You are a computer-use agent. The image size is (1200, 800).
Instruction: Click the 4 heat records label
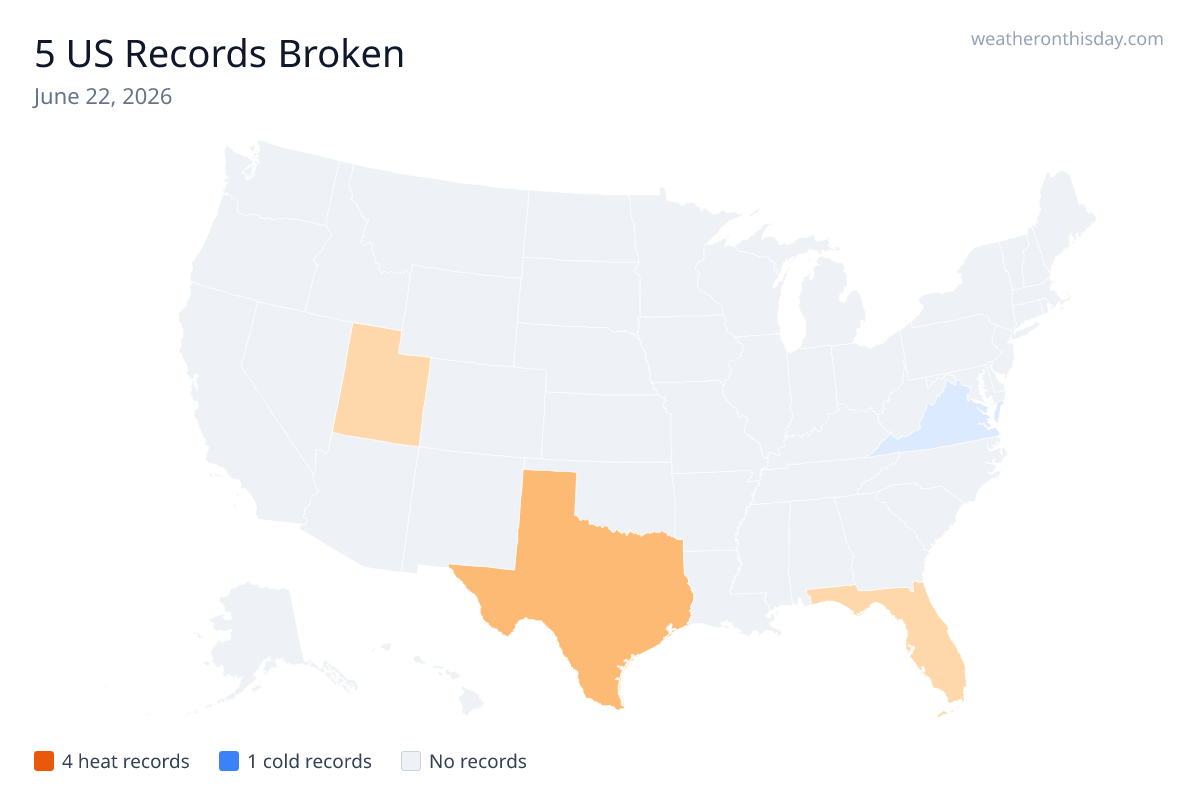[x=126, y=761]
